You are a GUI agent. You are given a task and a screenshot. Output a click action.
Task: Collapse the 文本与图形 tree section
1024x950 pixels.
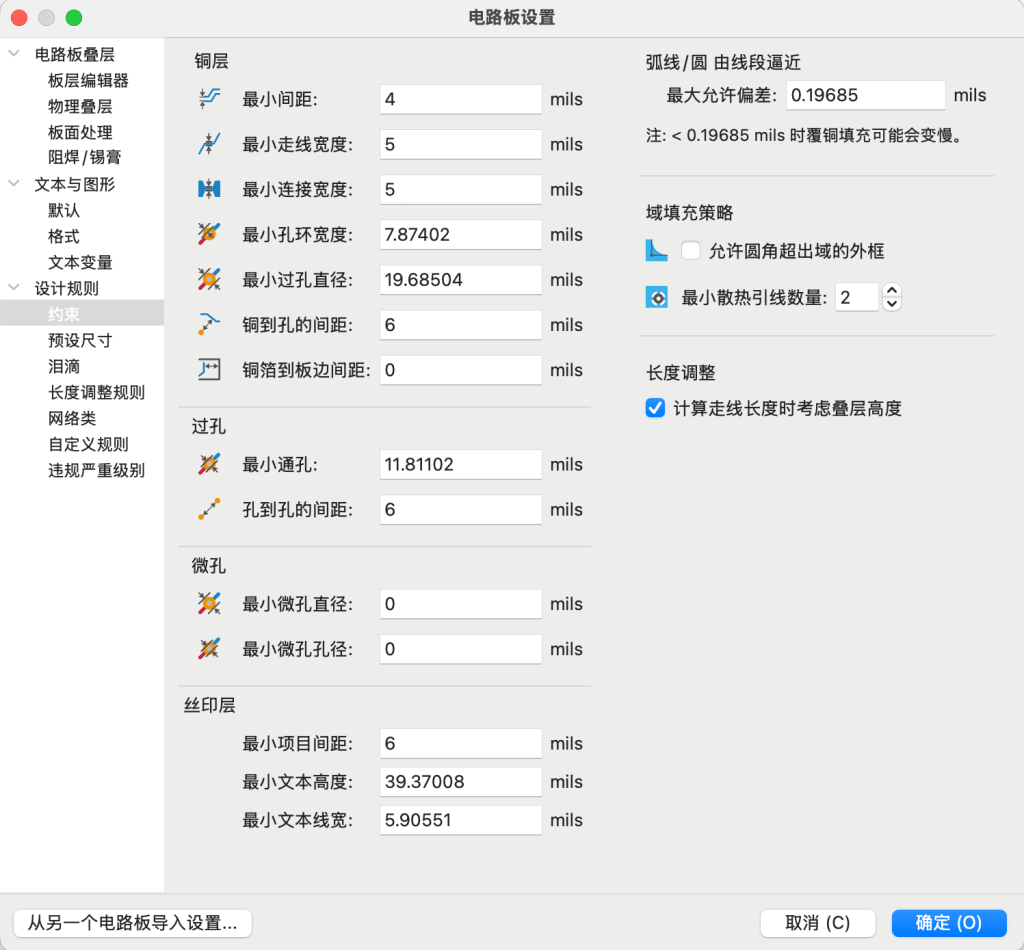pos(12,184)
